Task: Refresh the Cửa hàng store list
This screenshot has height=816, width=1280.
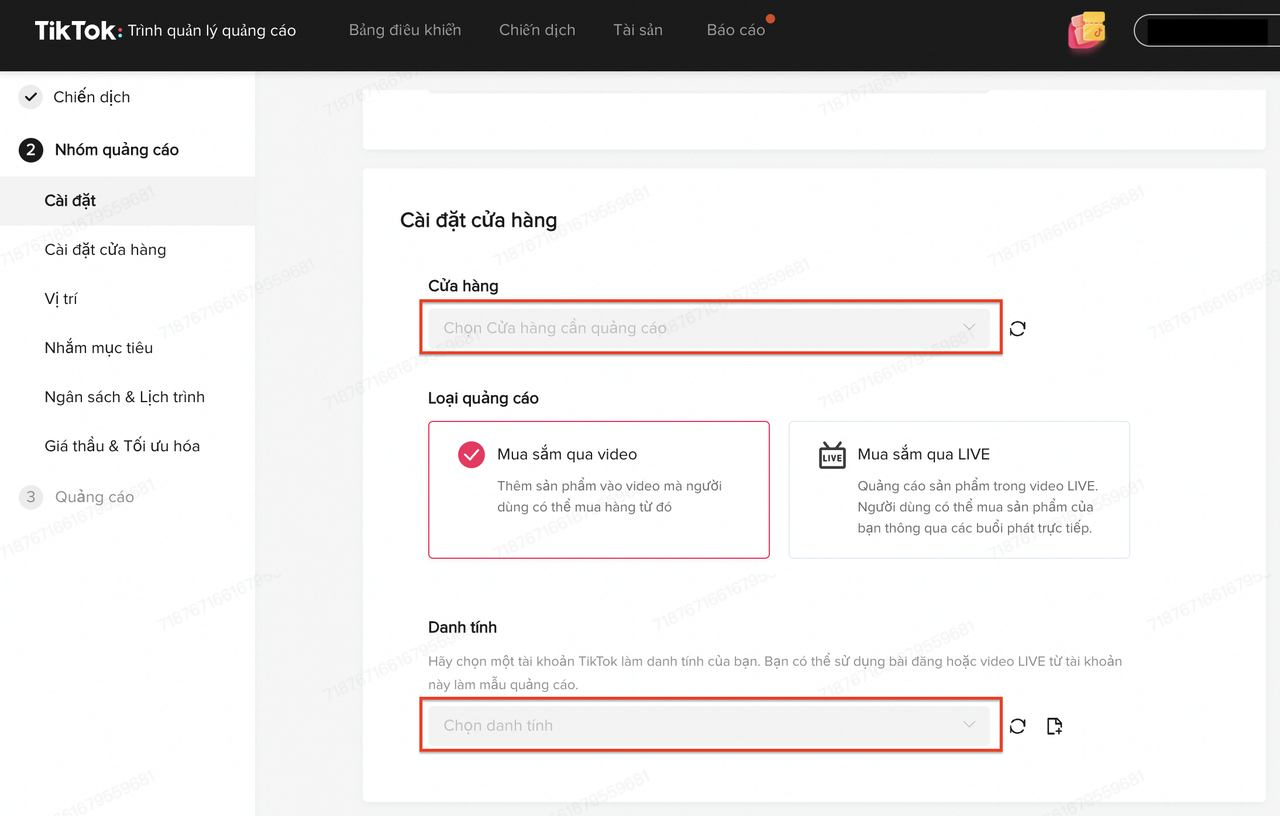Action: tap(1017, 329)
